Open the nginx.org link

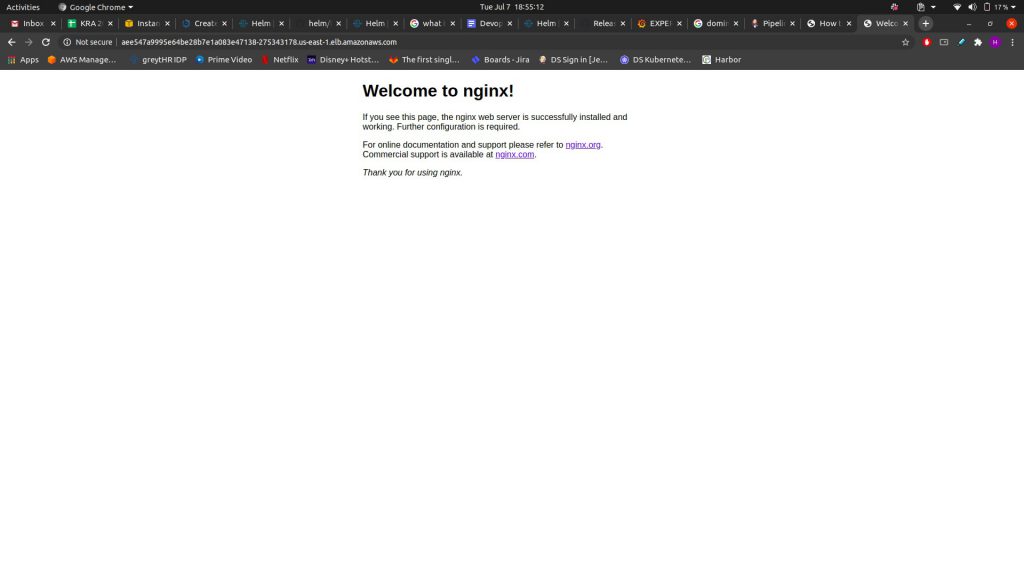pos(583,144)
